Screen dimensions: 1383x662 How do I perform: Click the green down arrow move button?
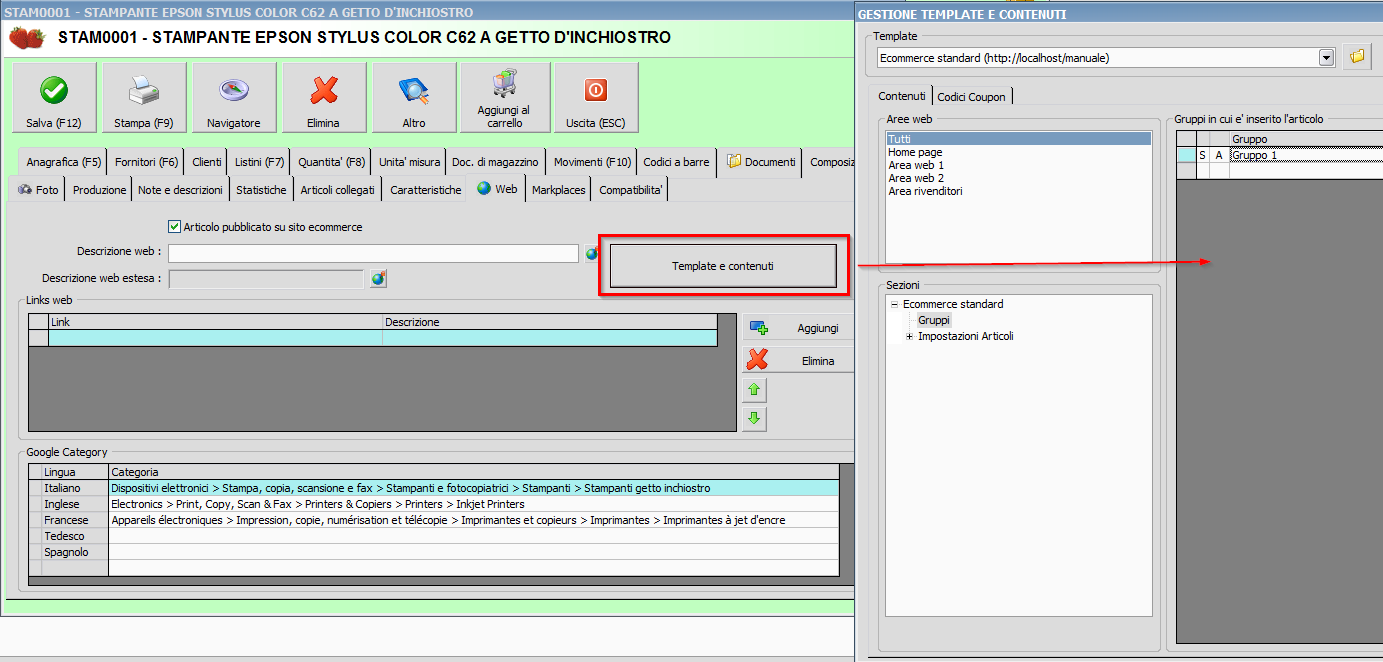[754, 419]
